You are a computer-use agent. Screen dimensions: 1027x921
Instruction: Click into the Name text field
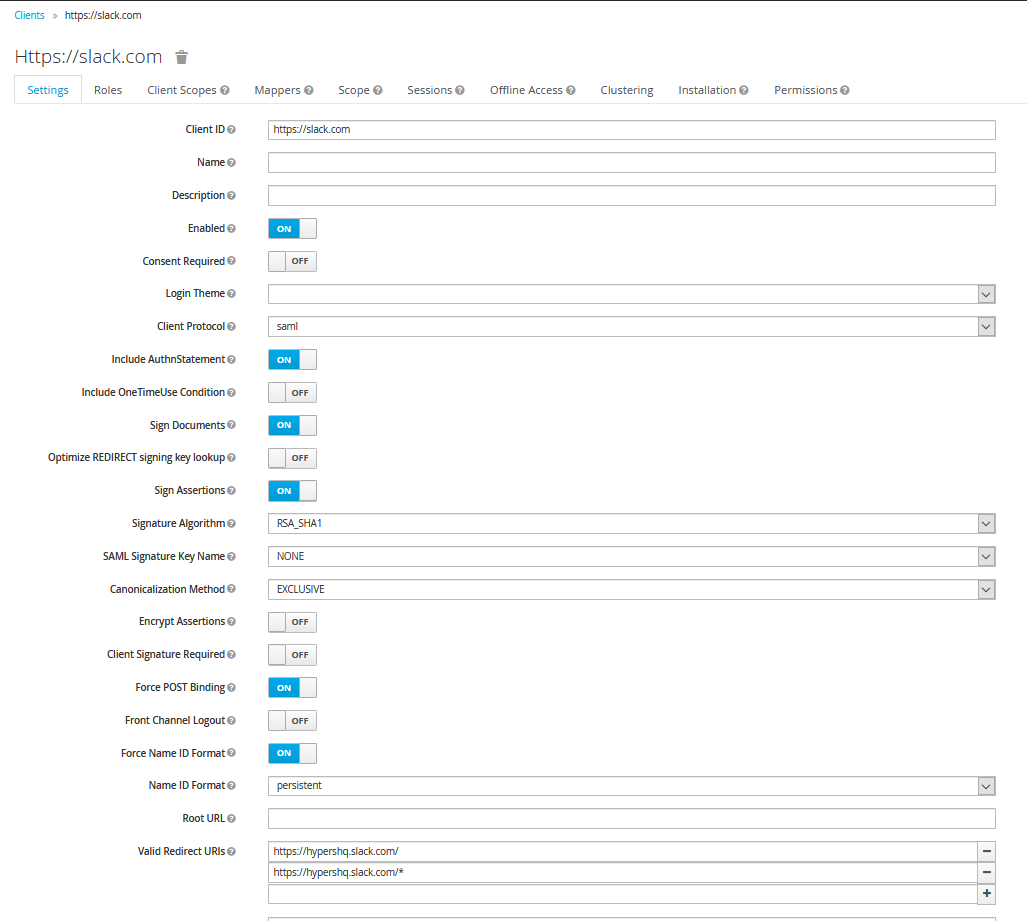point(631,162)
